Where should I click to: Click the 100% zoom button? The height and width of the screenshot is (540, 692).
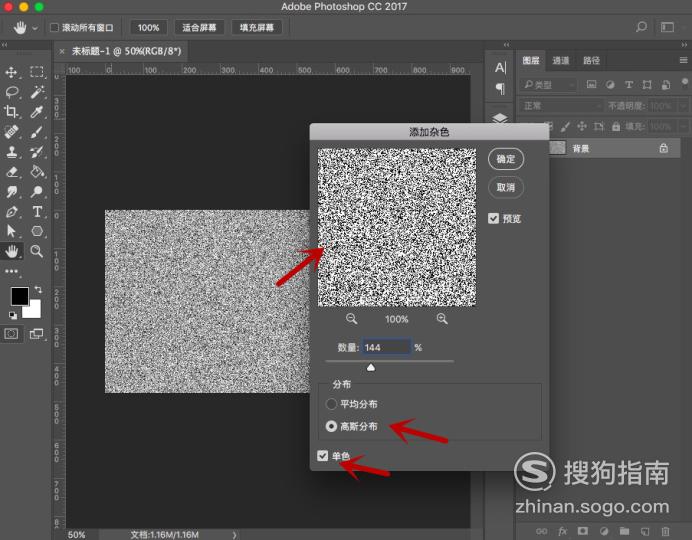[148, 27]
